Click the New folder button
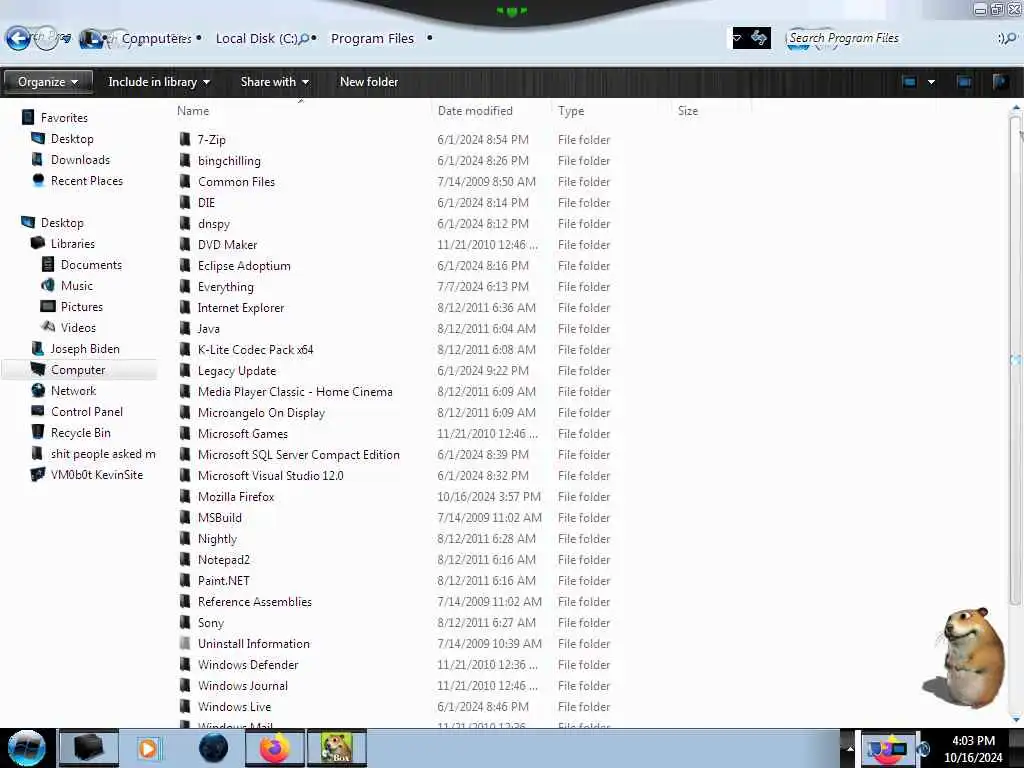Viewport: 1024px width, 768px height. tap(369, 82)
